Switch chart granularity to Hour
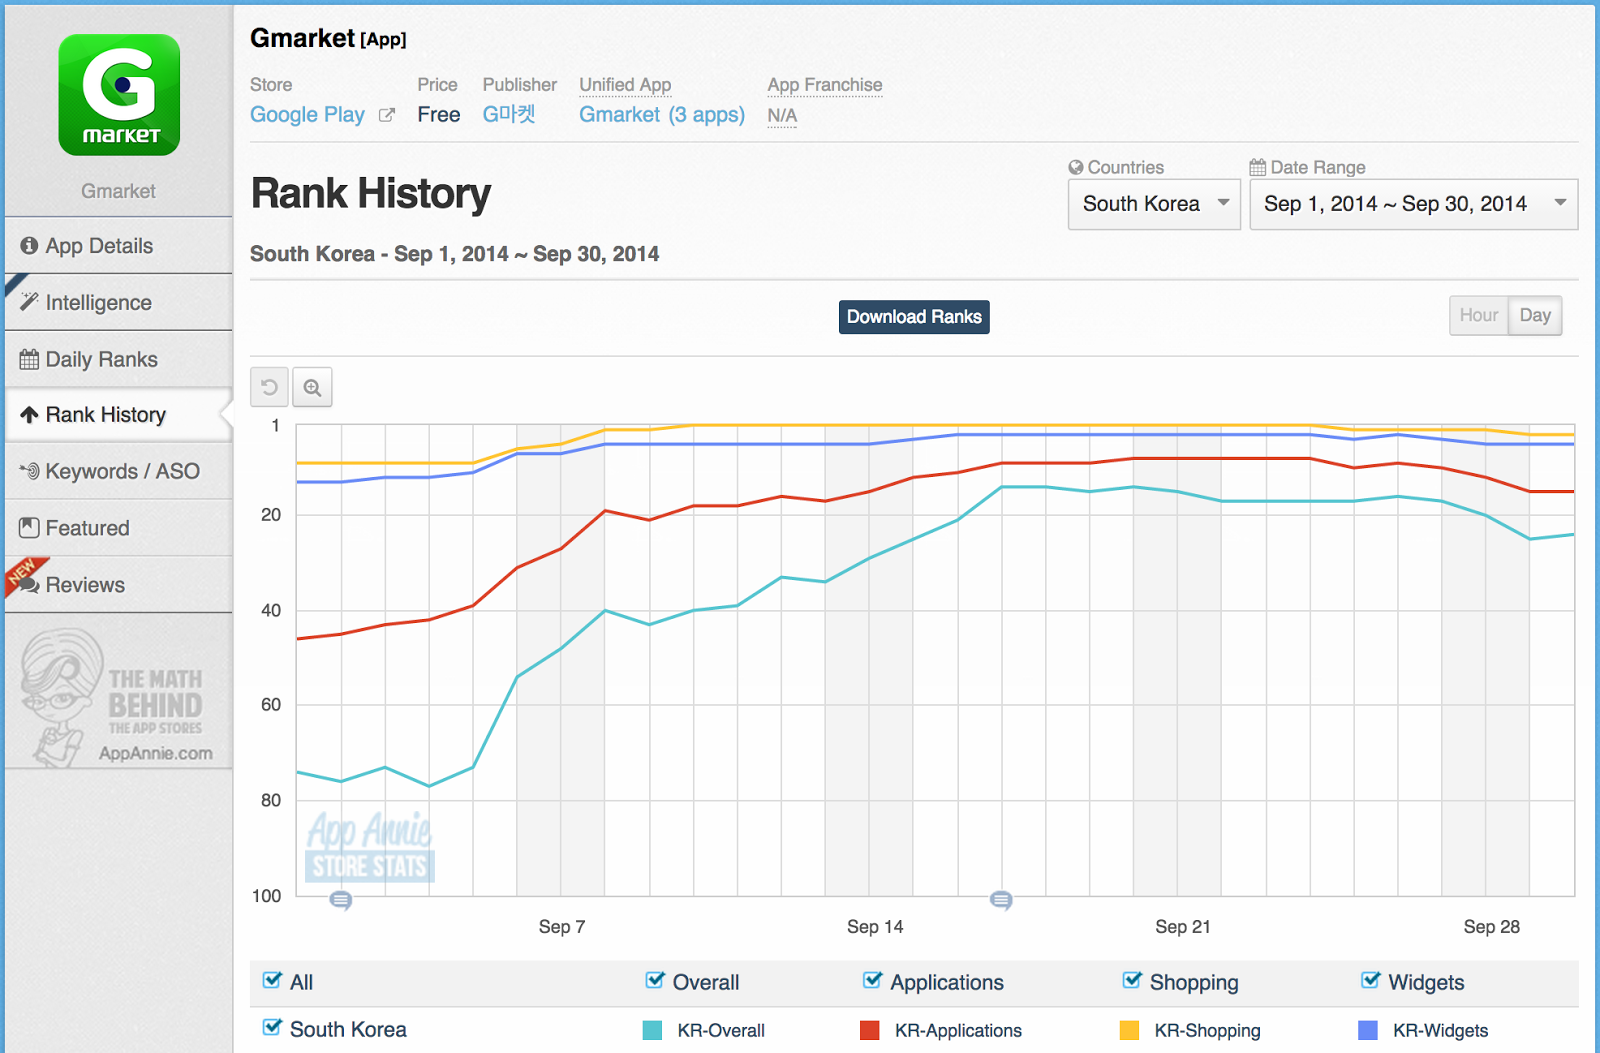This screenshot has width=1600, height=1053. click(x=1478, y=315)
